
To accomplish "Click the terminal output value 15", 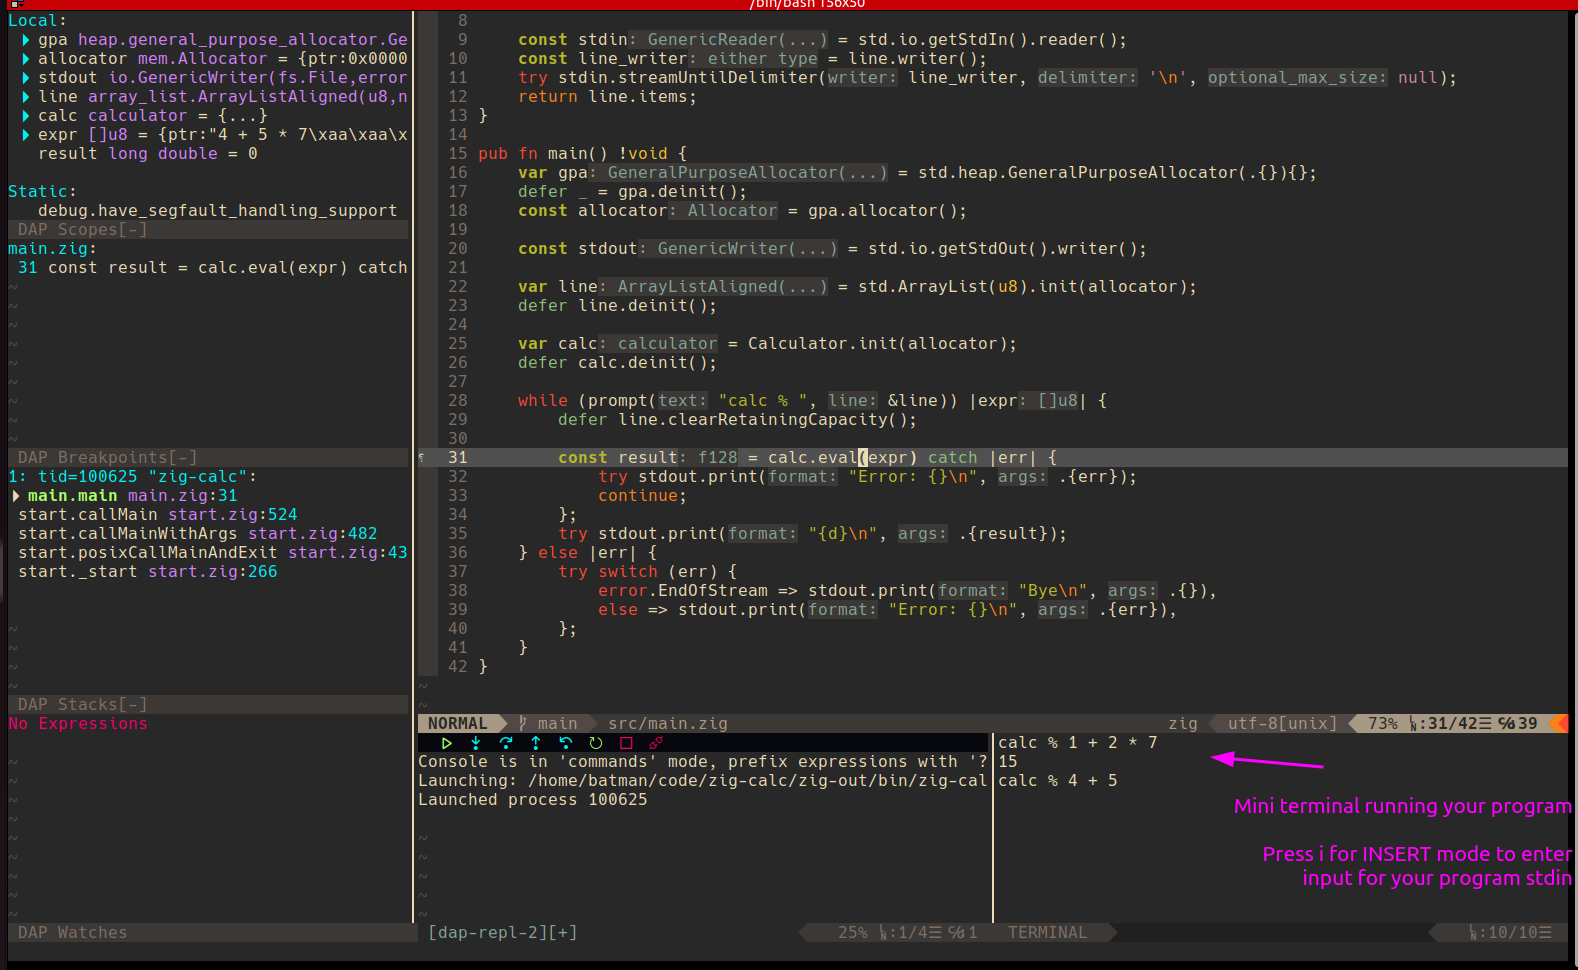I will (x=1007, y=762).
